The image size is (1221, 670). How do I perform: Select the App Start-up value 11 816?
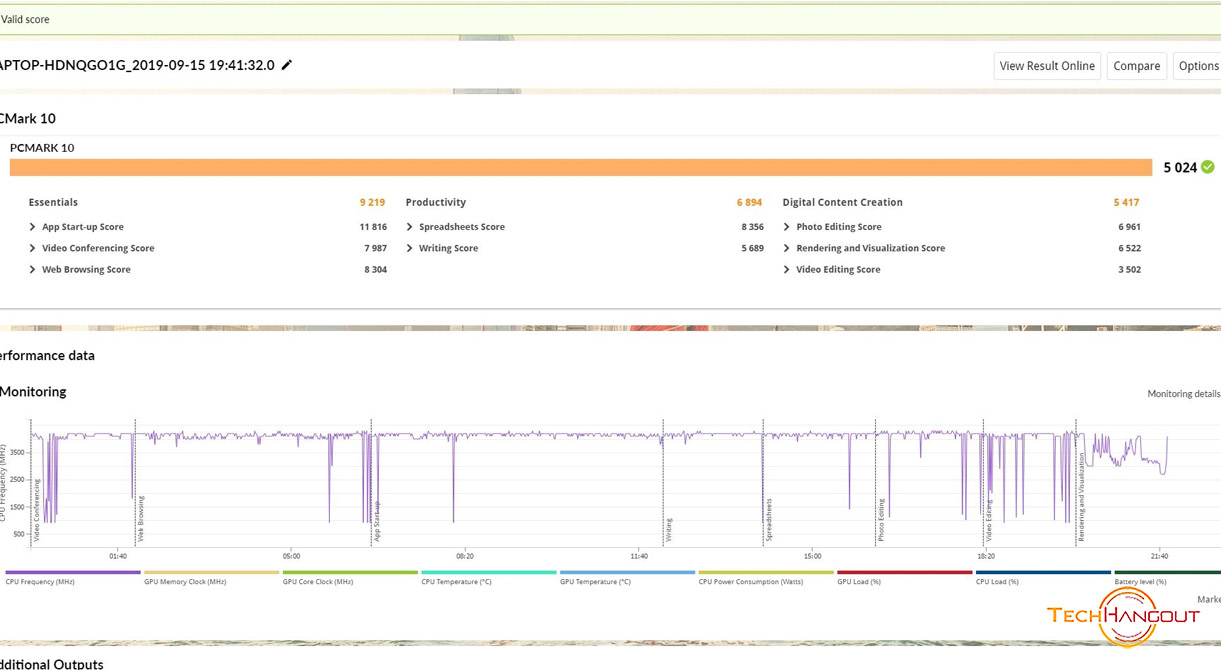(373, 227)
